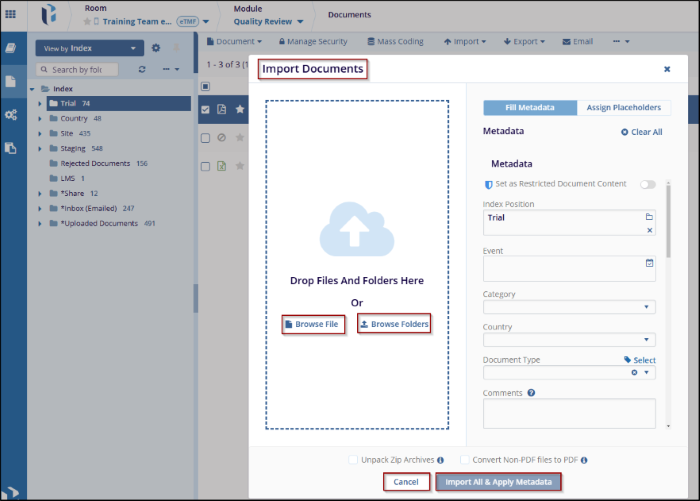Viewport: 700px width, 501px height.
Task: Open folder picker icon in Index Position
Action: click(x=648, y=217)
